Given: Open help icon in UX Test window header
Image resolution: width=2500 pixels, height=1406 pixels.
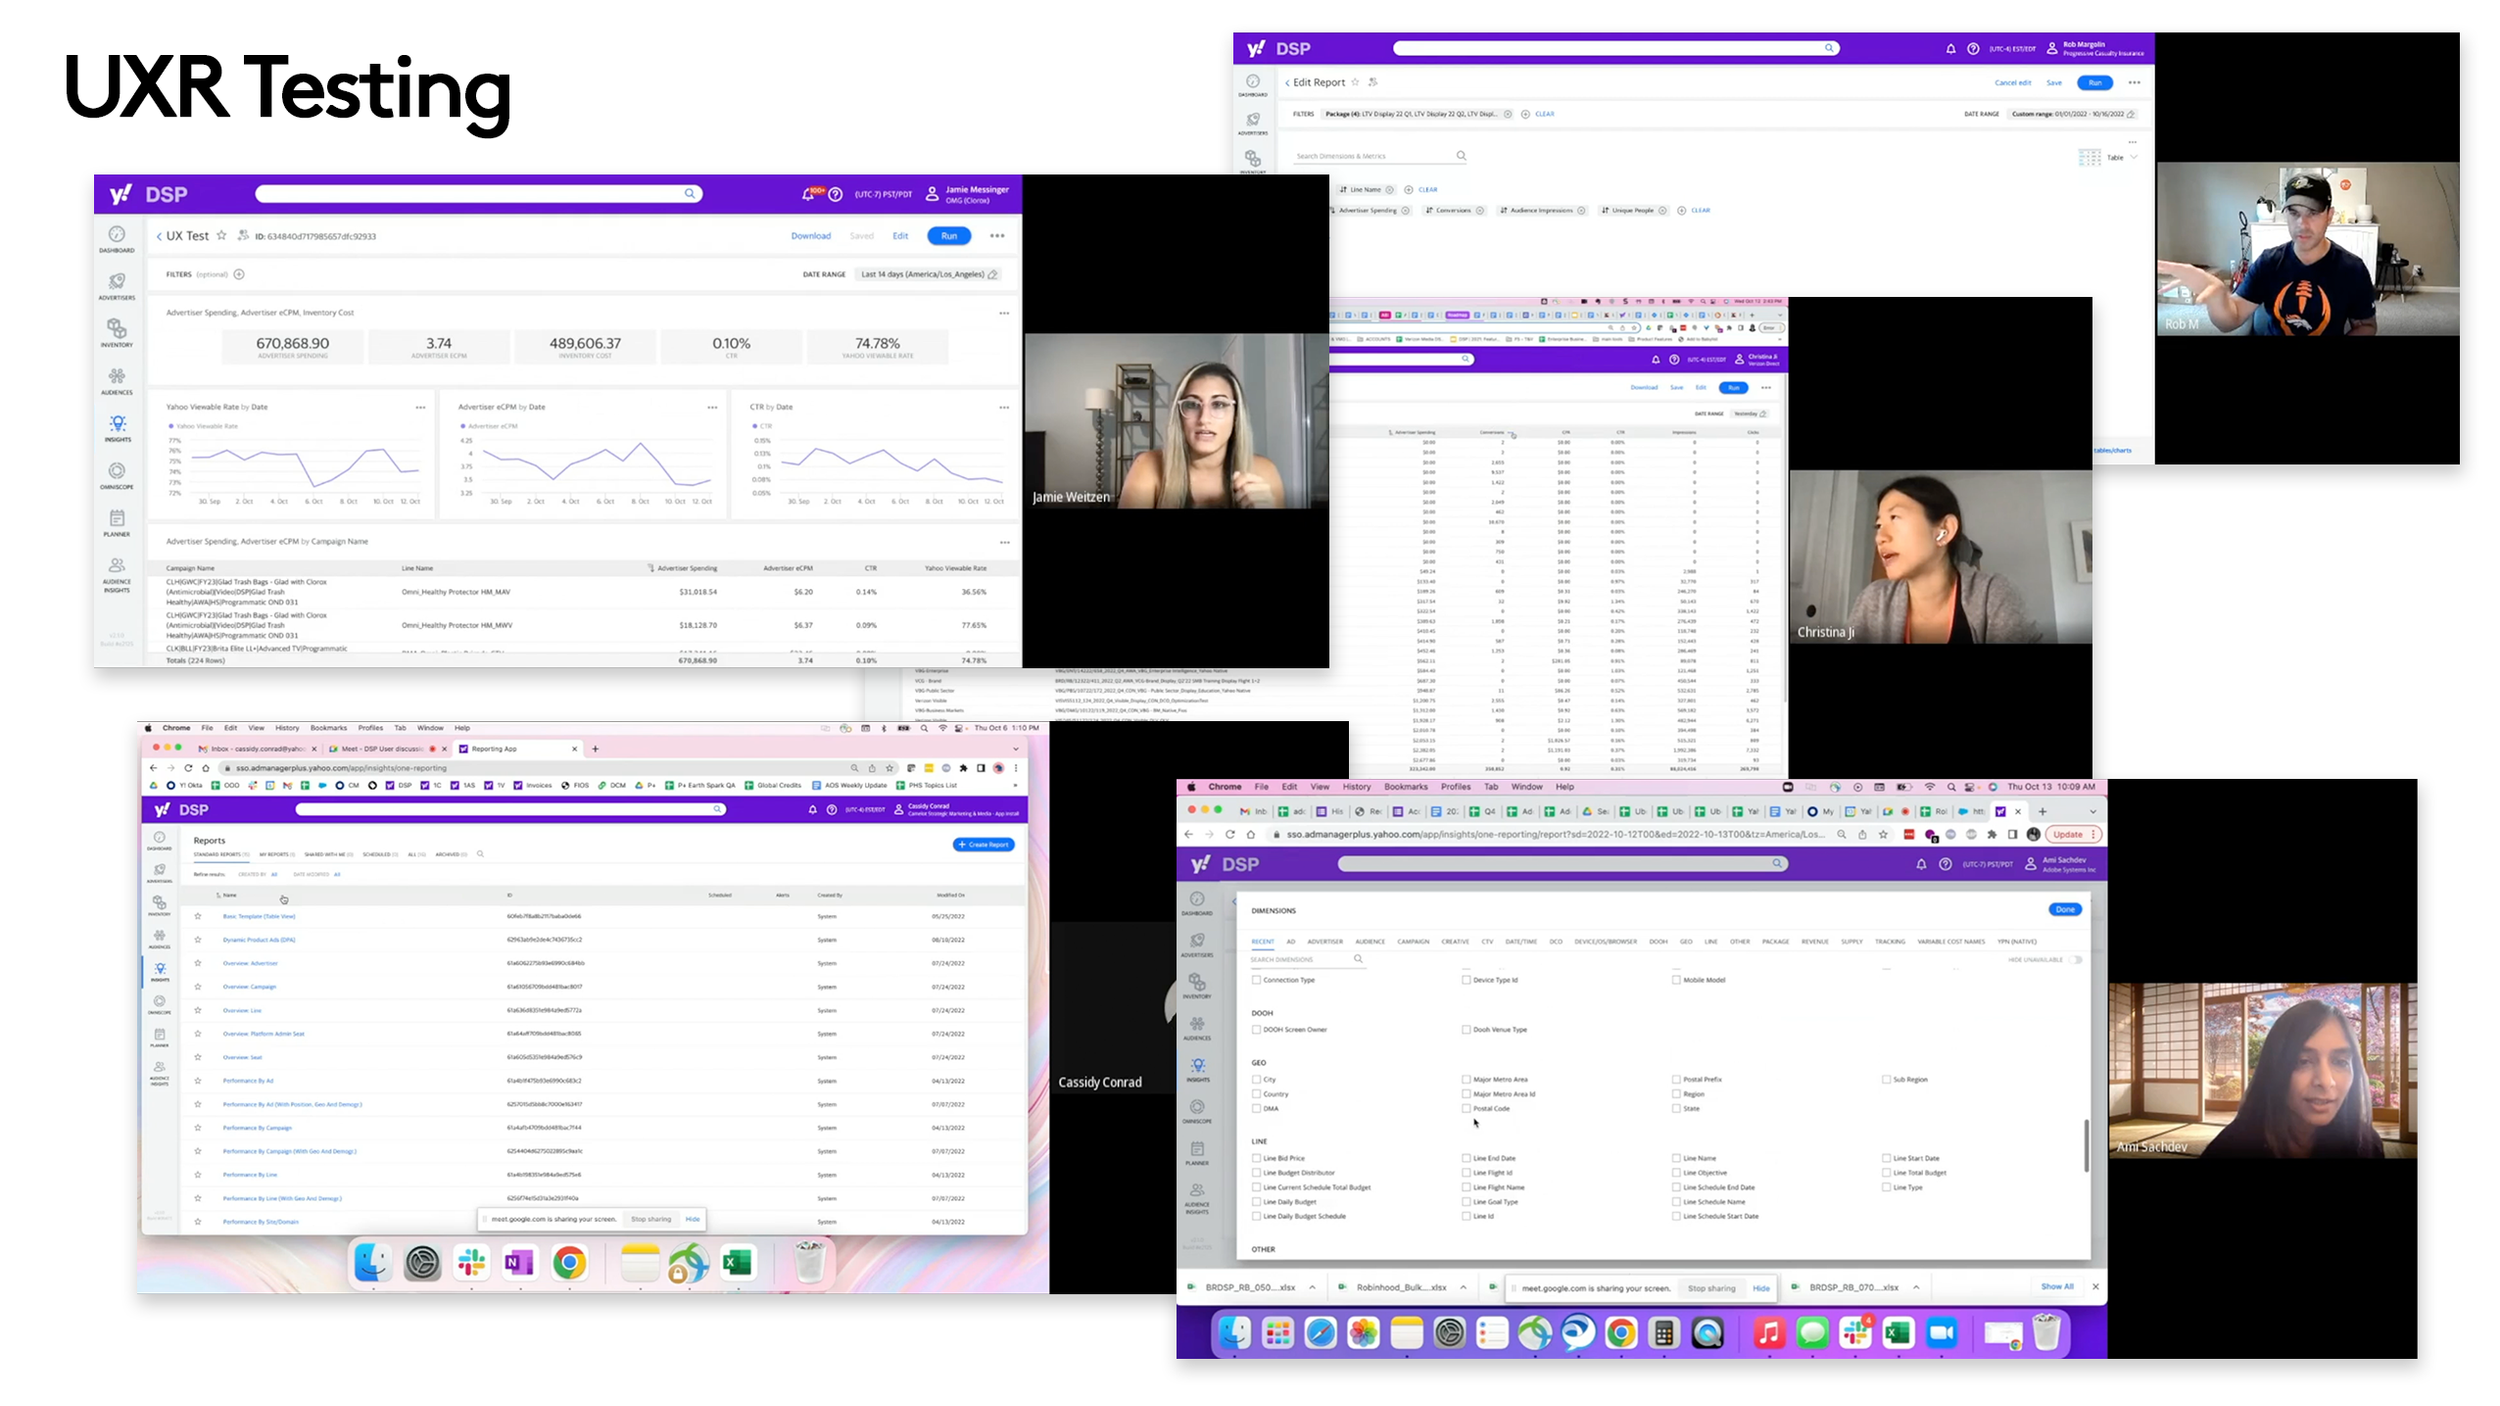Looking at the screenshot, I should click(x=836, y=194).
